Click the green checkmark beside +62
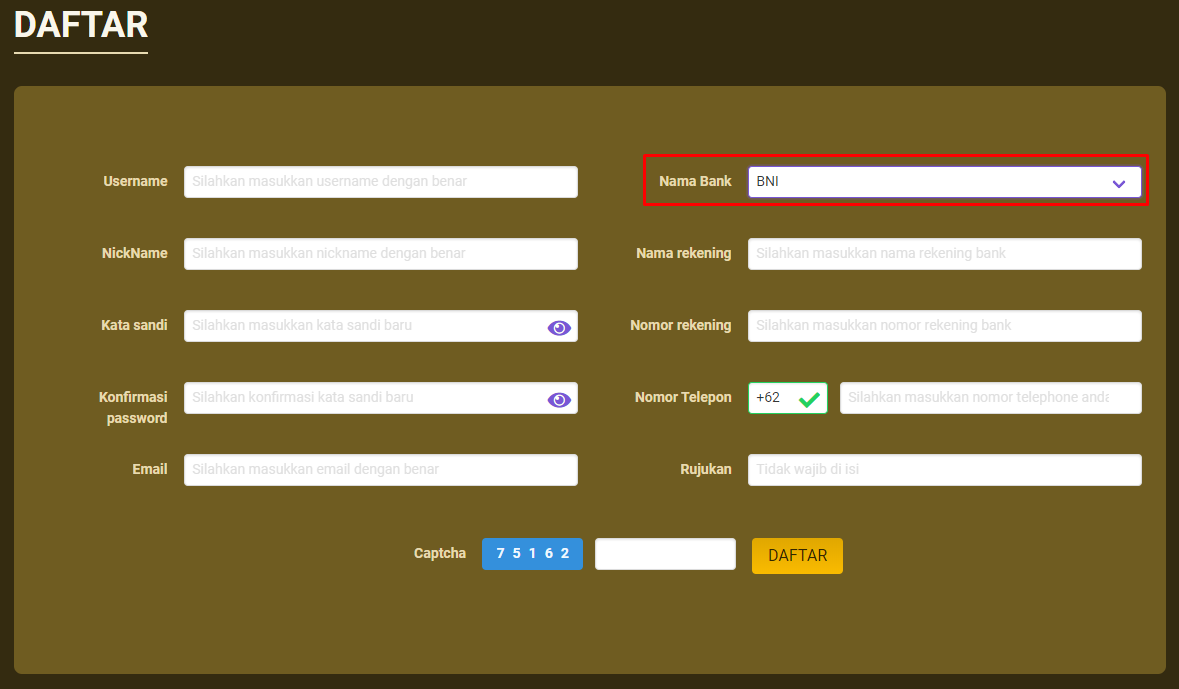 (x=809, y=399)
